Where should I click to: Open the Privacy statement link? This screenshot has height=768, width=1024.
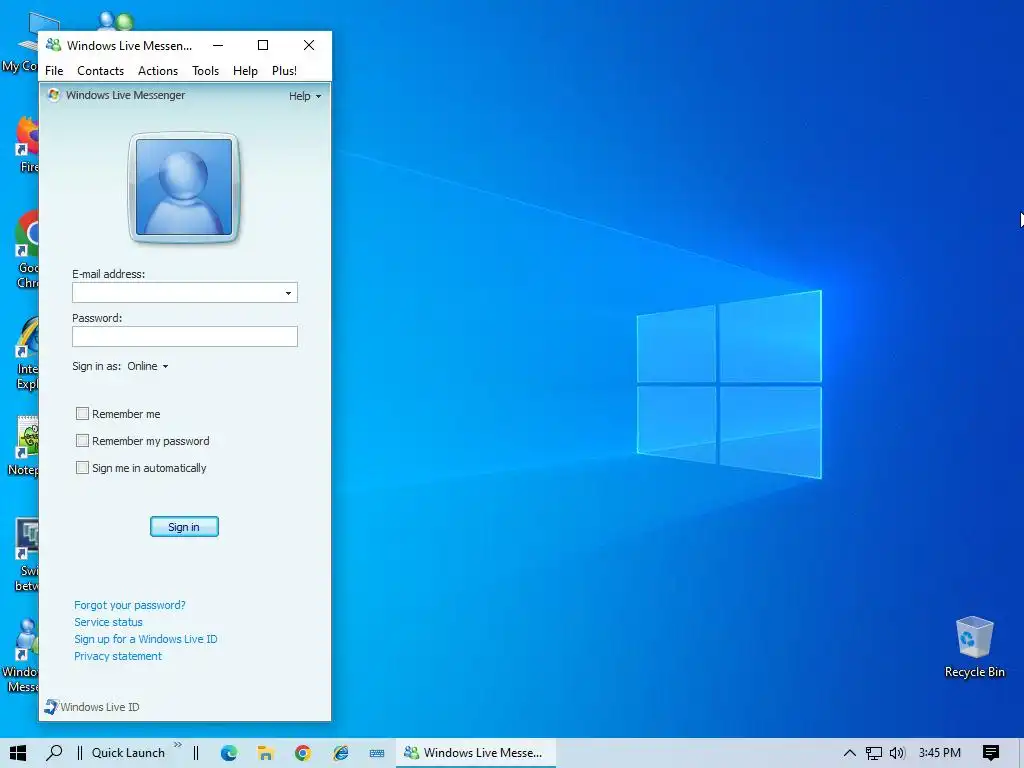point(118,656)
